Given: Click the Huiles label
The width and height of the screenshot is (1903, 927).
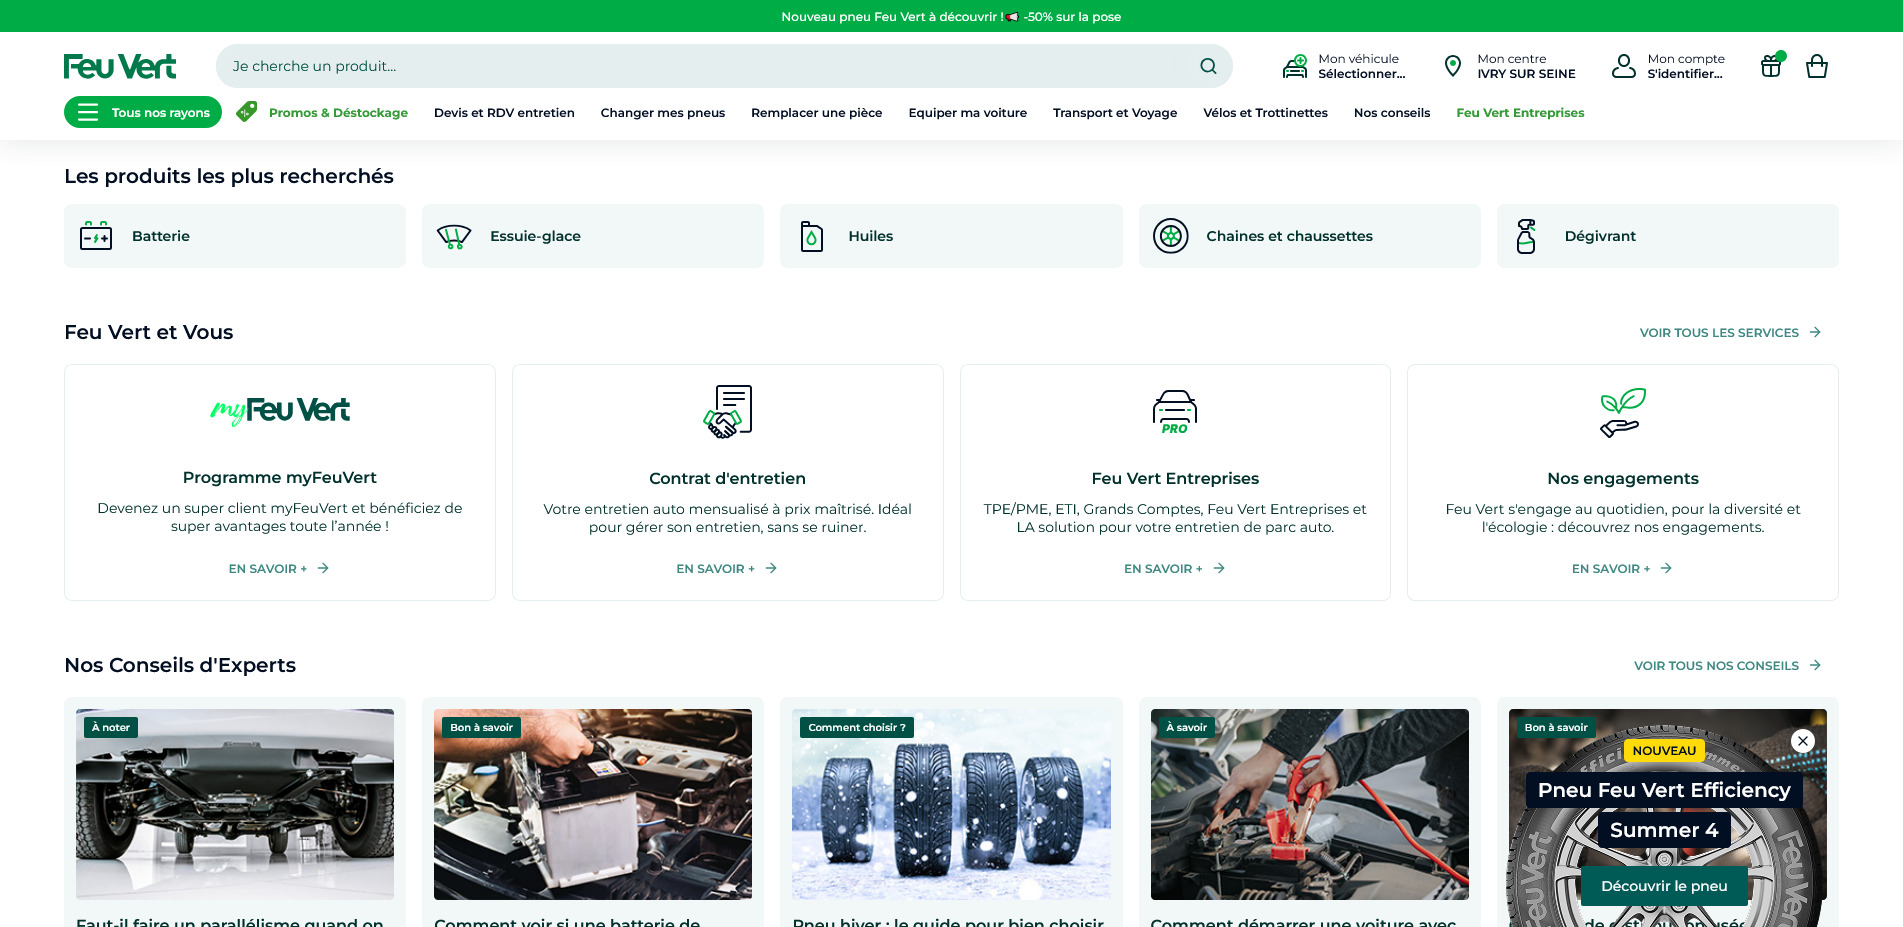Looking at the screenshot, I should click(x=871, y=236).
